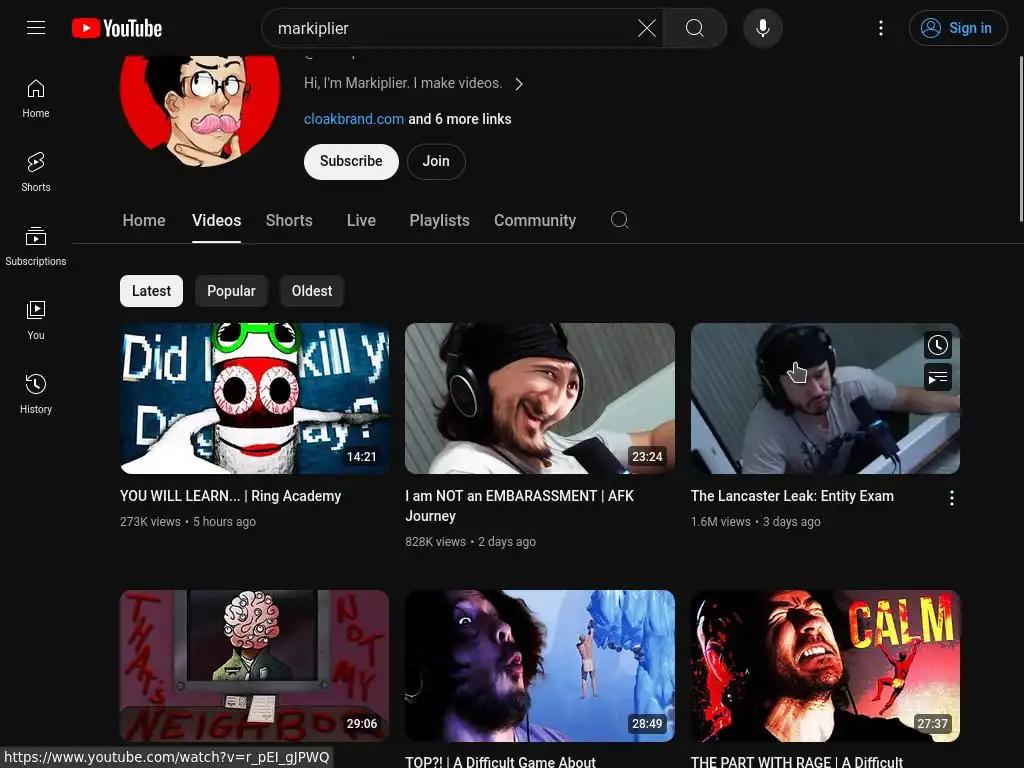Expand the channel description chevron

[519, 84]
